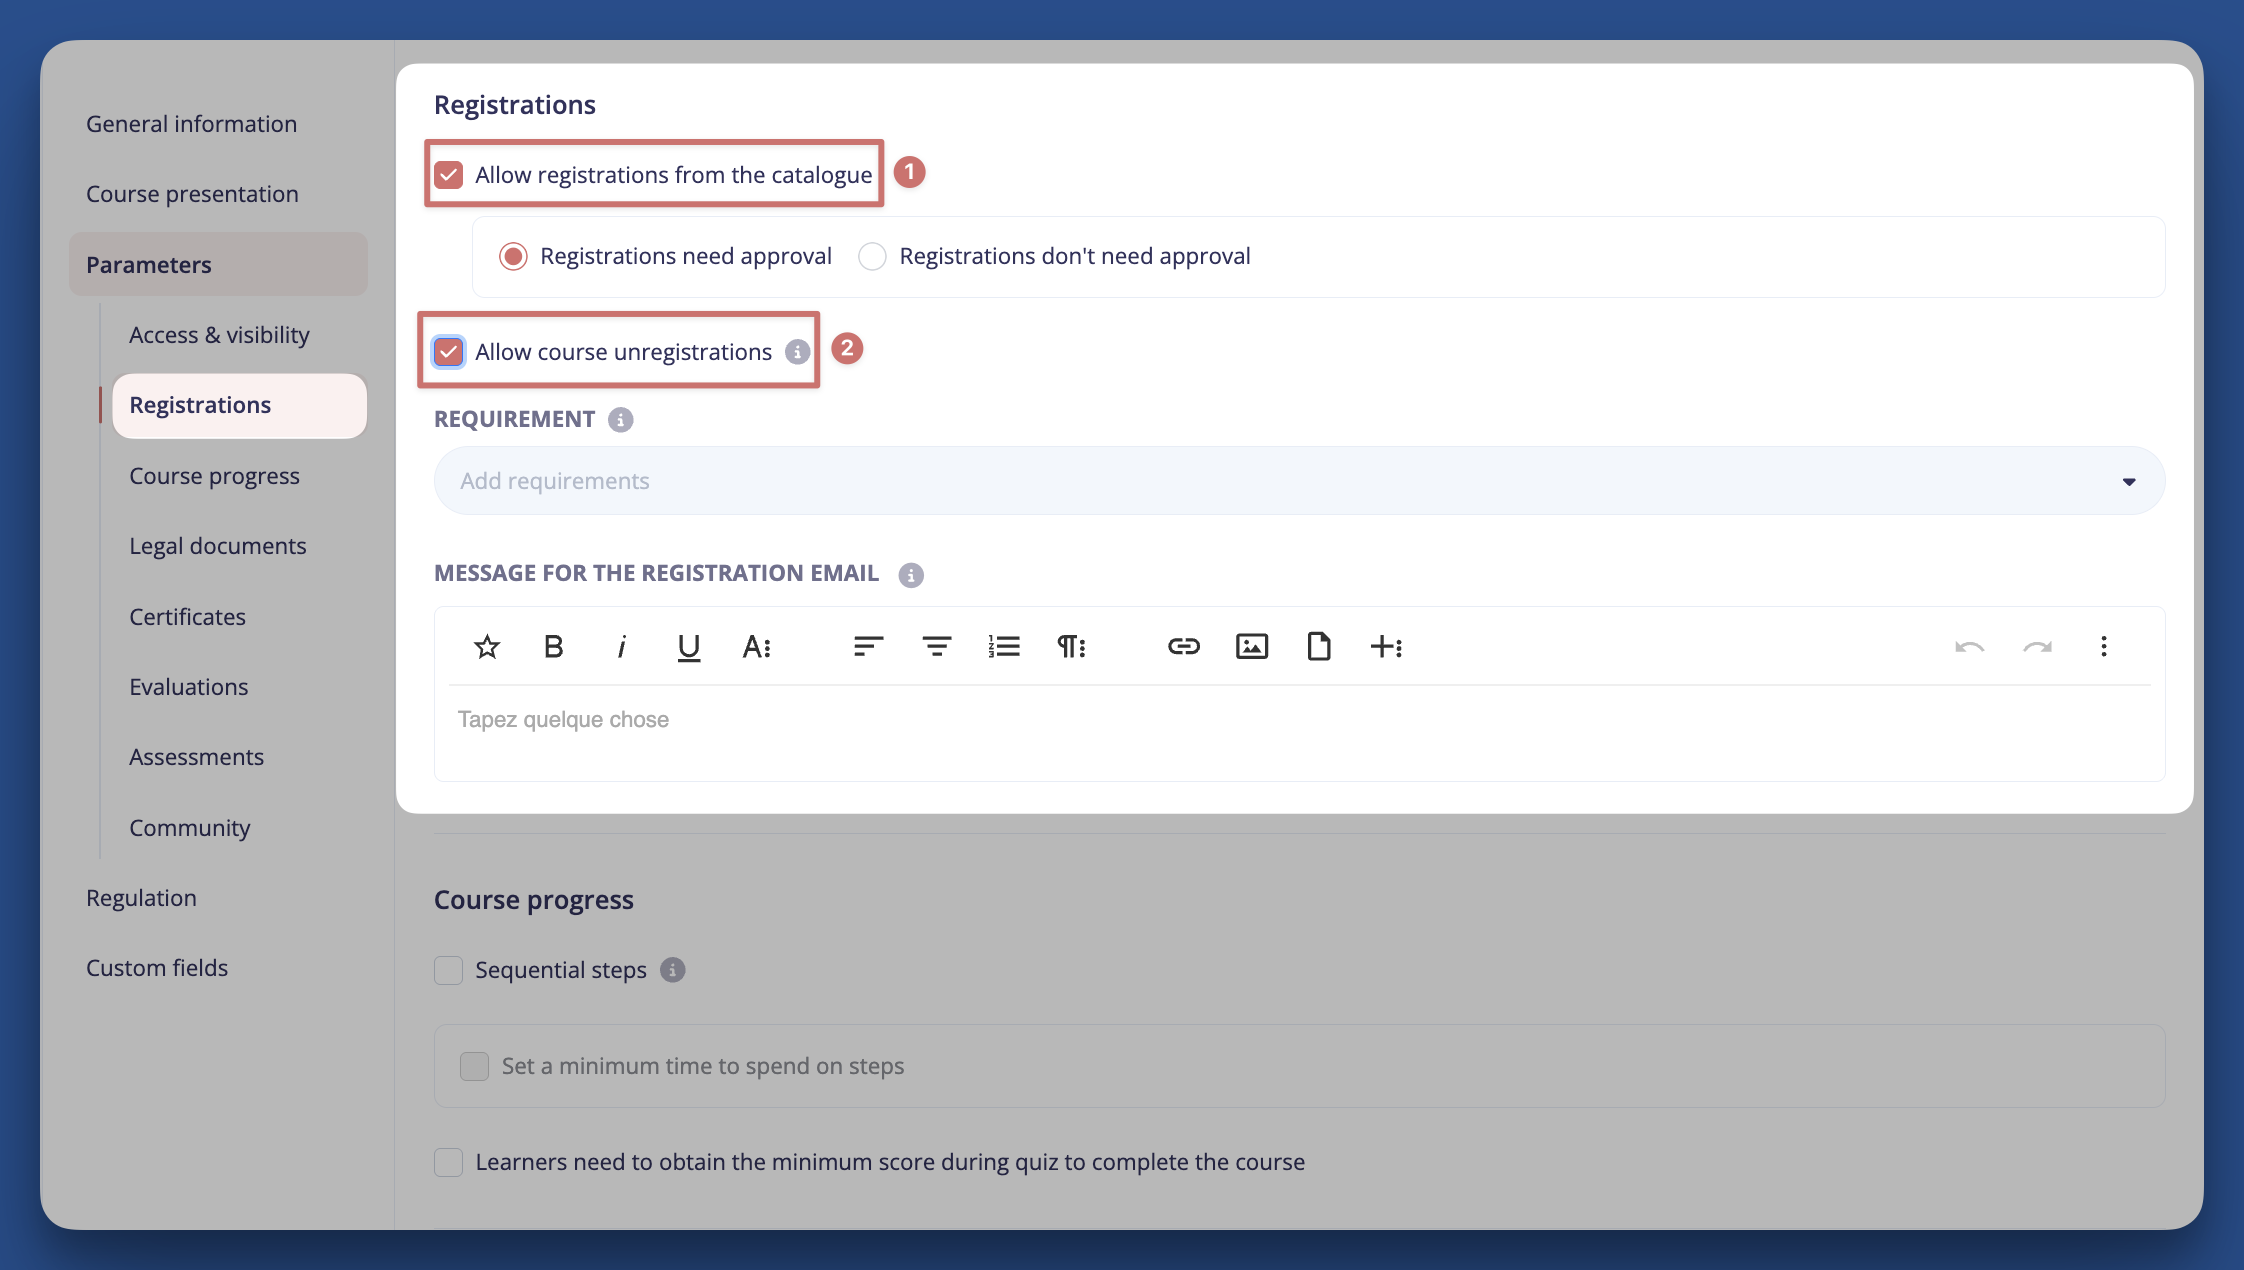Open the Registrations sidebar item
Screen dimensions: 2244x1270
coord(240,405)
